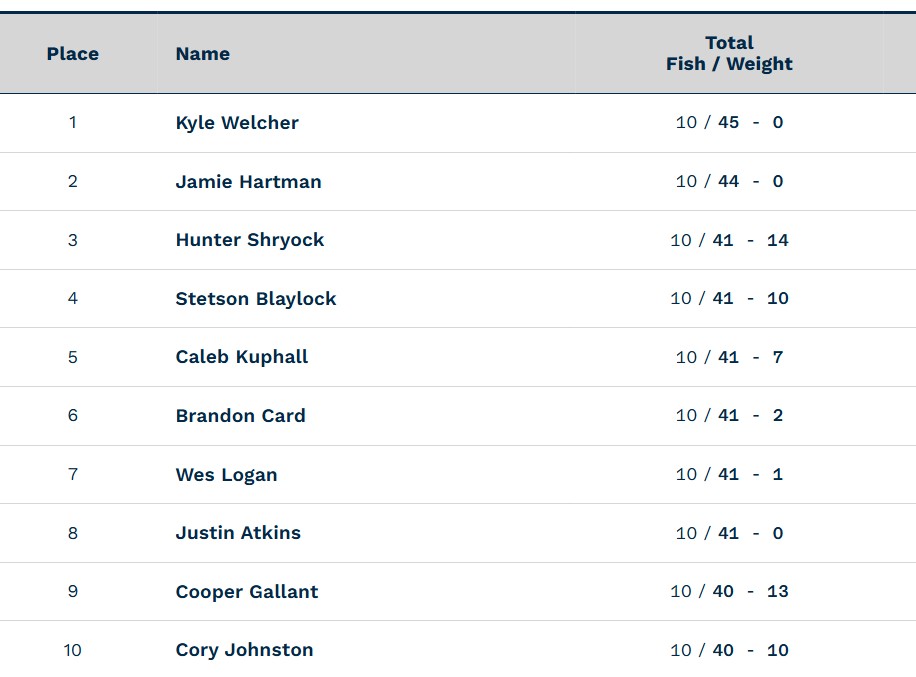Open Kyle Welcher's angler profile link
Screen dimensions: 916x677
pos(237,123)
